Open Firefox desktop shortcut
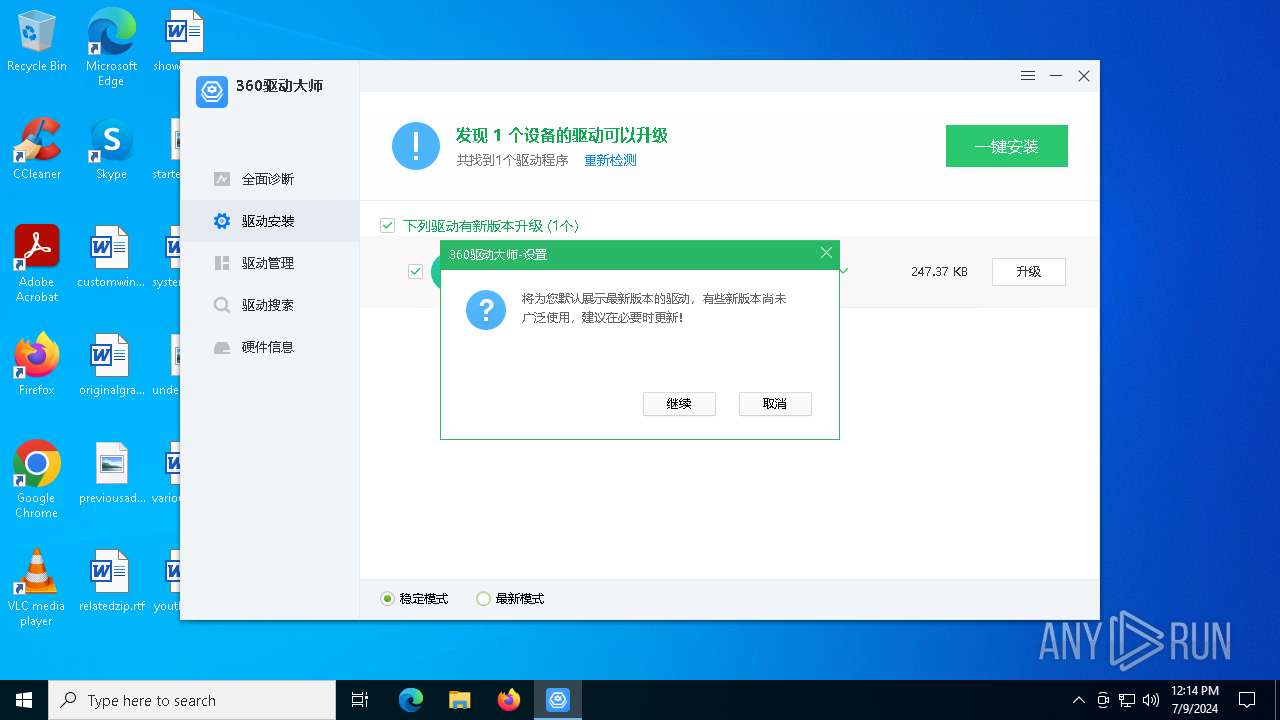The height and width of the screenshot is (720, 1280). 37,364
